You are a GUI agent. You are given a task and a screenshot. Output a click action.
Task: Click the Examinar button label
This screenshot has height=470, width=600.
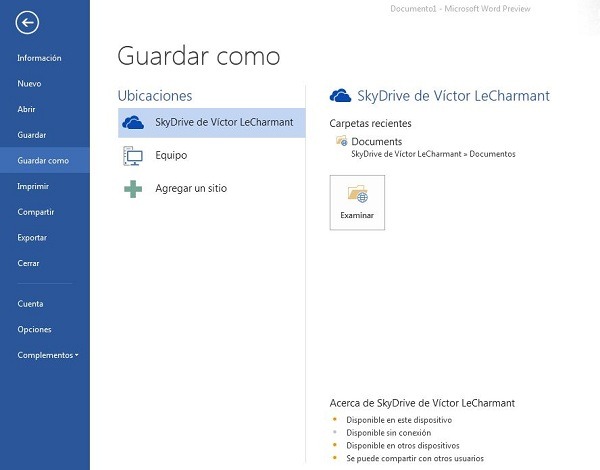357,215
